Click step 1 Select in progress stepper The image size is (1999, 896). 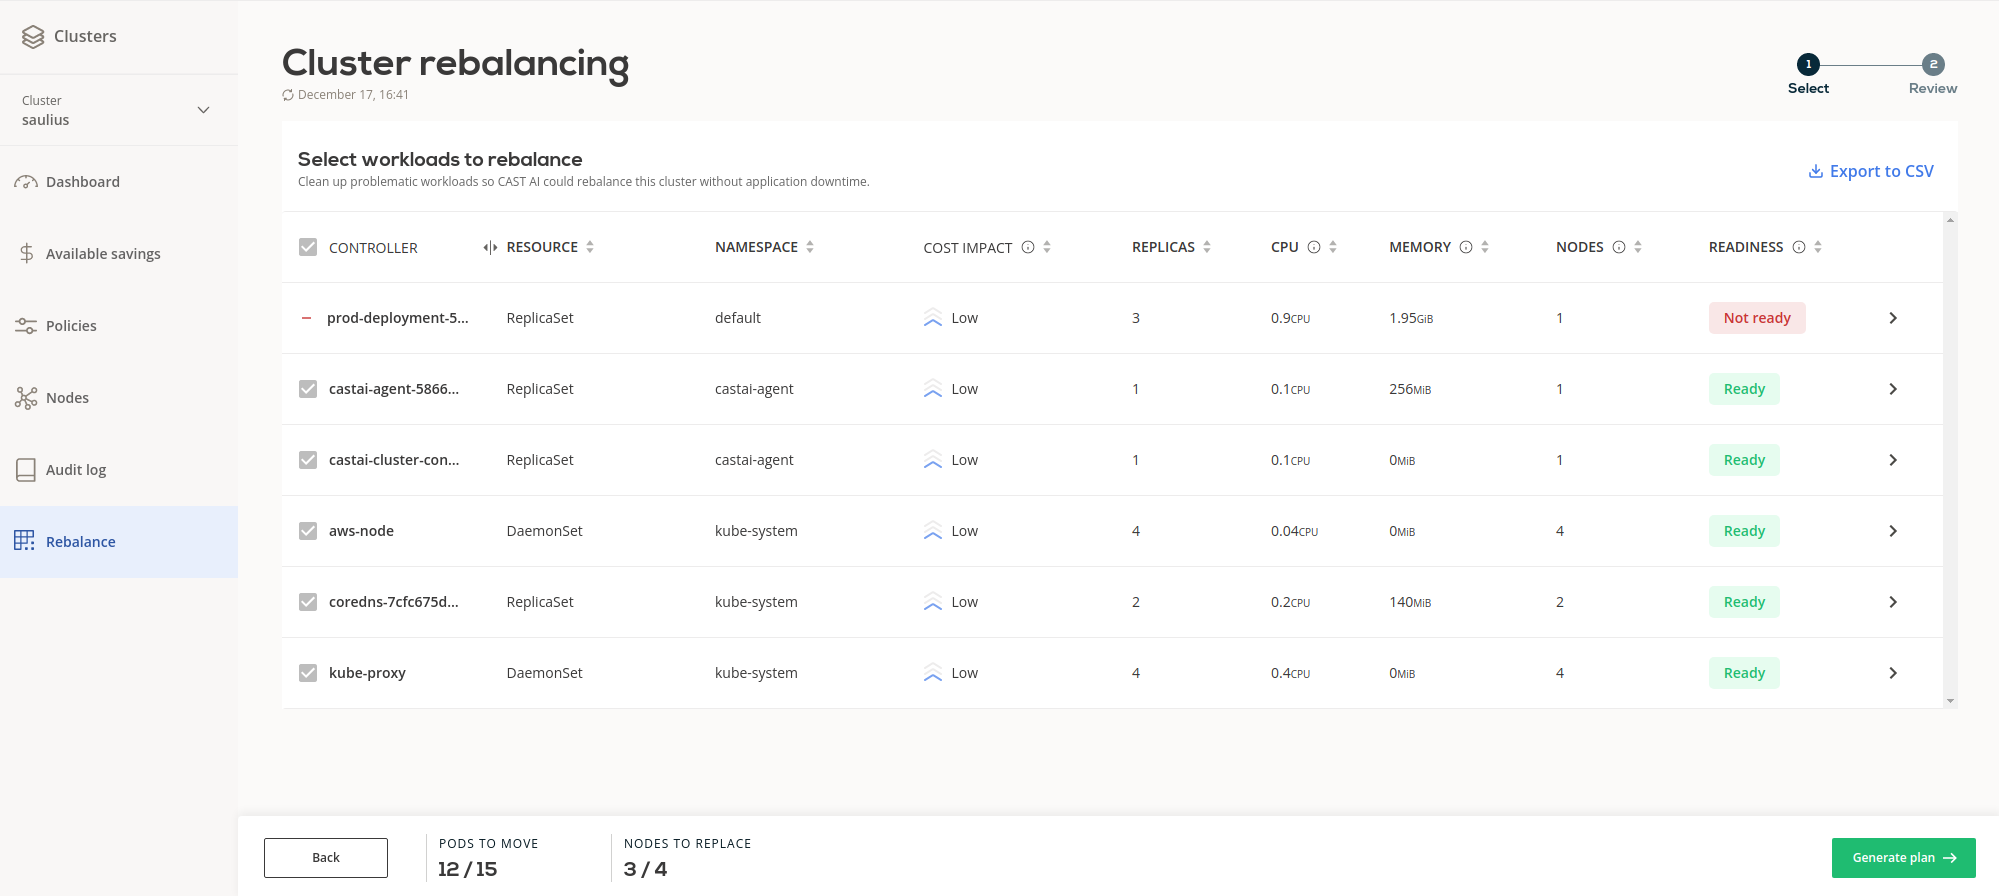1808,75
